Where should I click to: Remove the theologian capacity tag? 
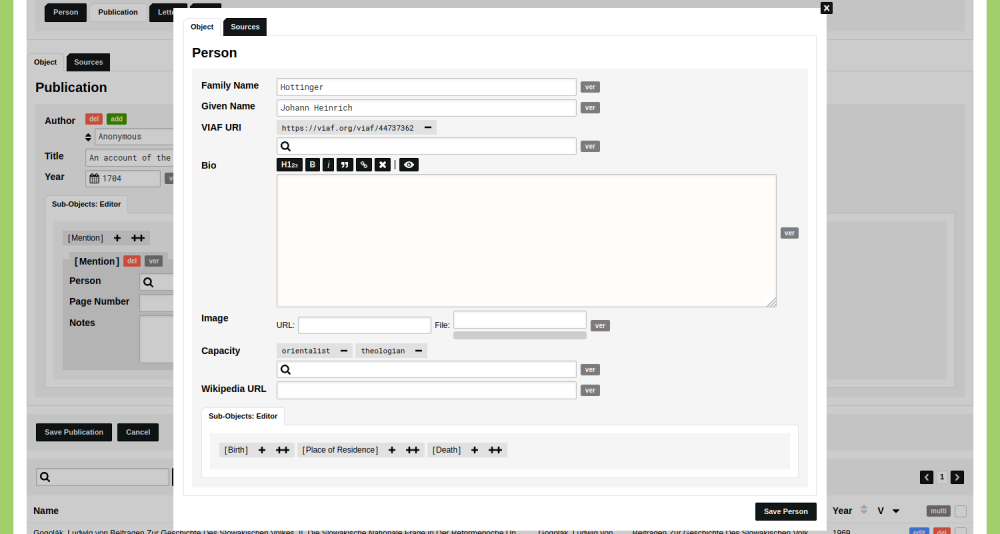(x=418, y=351)
